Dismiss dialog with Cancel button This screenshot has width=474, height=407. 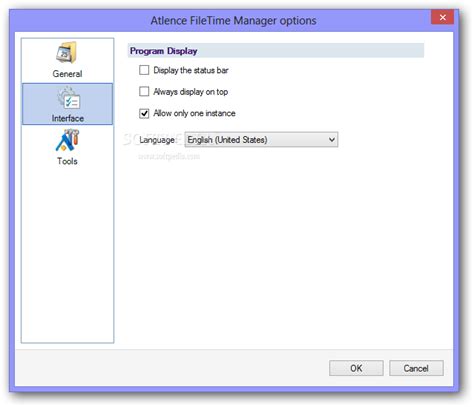tap(416, 368)
